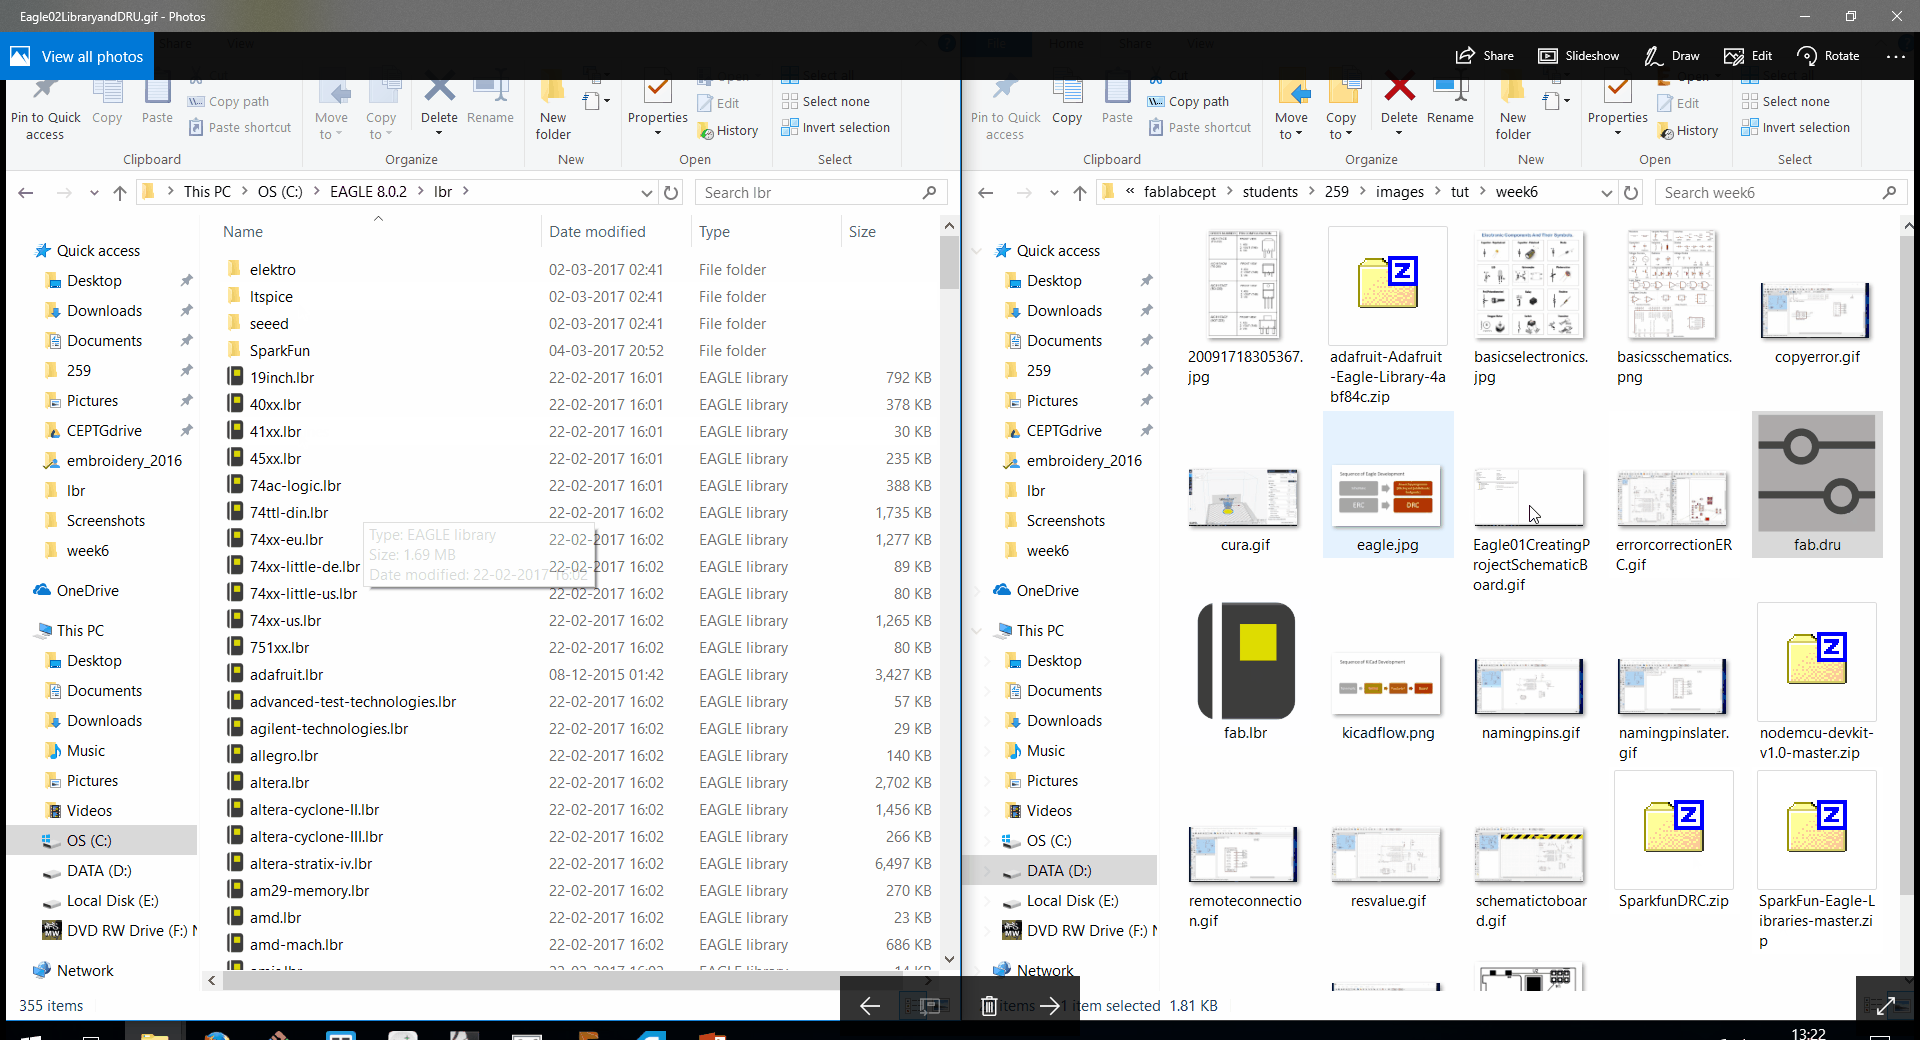Select the SparkFun folder row
Viewport: 1920px width, 1040px height.
click(579, 350)
